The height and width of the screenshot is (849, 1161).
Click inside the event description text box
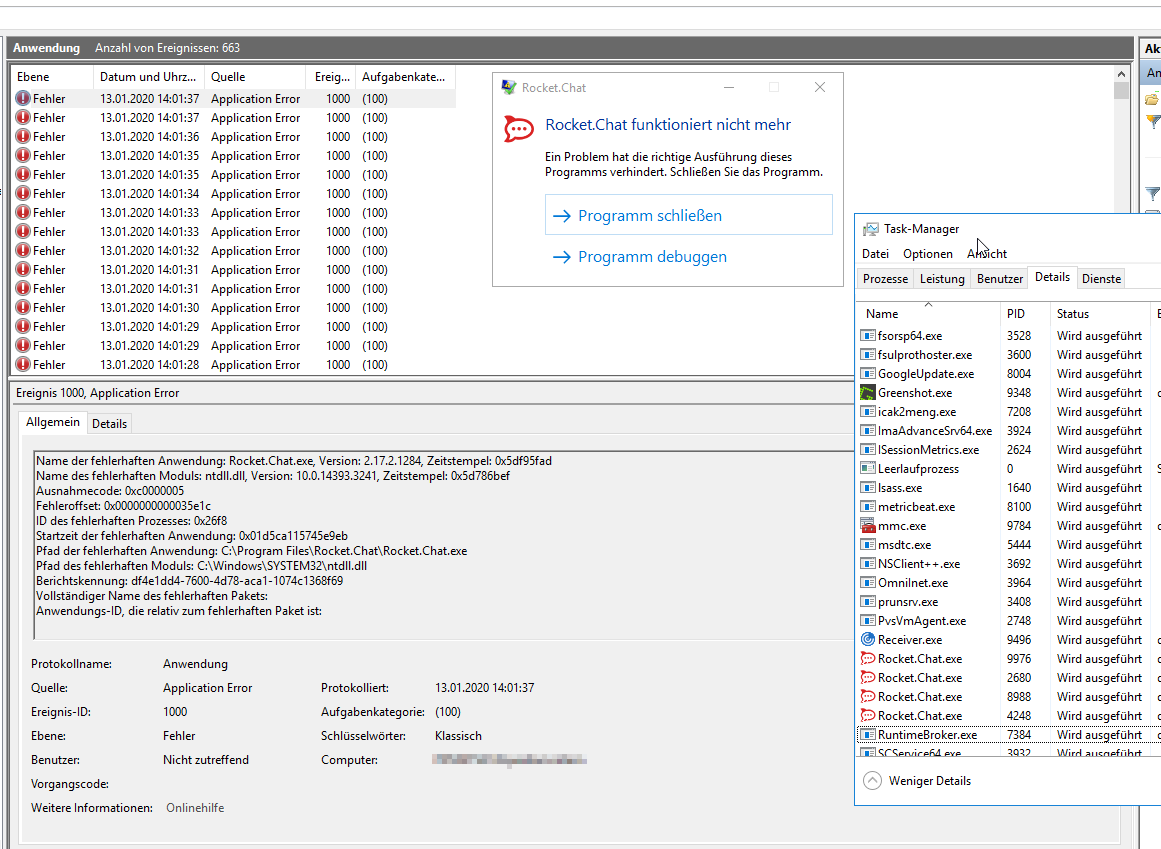443,544
